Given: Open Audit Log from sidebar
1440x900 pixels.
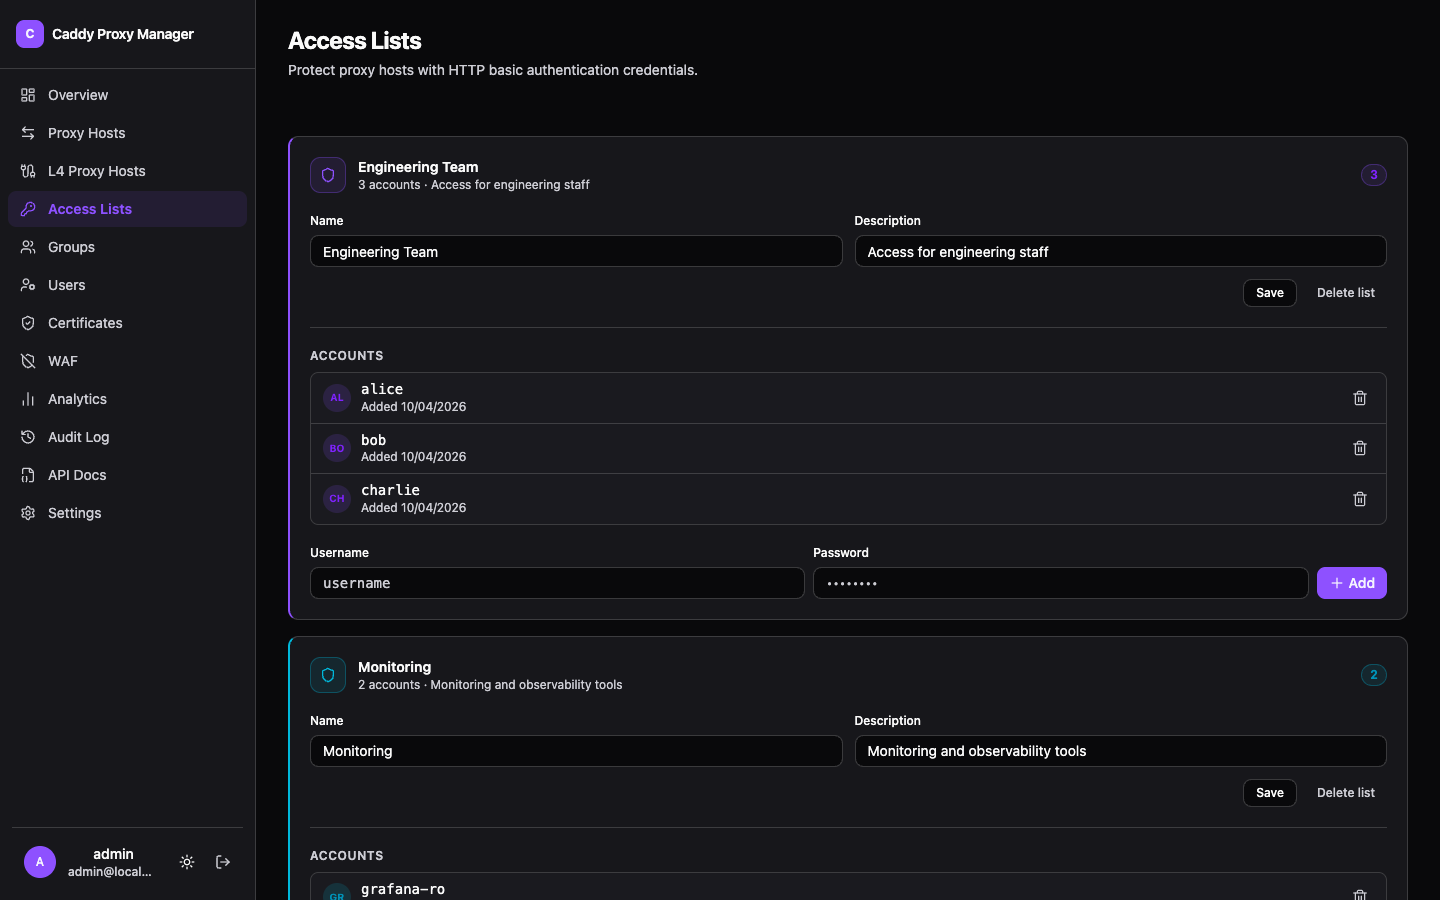Looking at the screenshot, I should click(x=78, y=437).
